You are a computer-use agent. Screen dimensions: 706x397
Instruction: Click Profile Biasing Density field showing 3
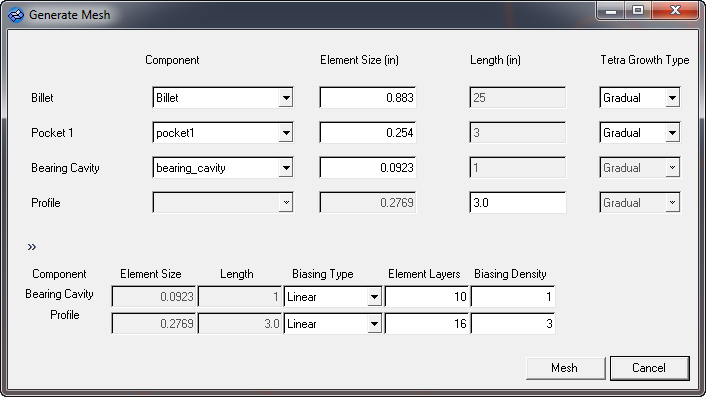tap(513, 324)
